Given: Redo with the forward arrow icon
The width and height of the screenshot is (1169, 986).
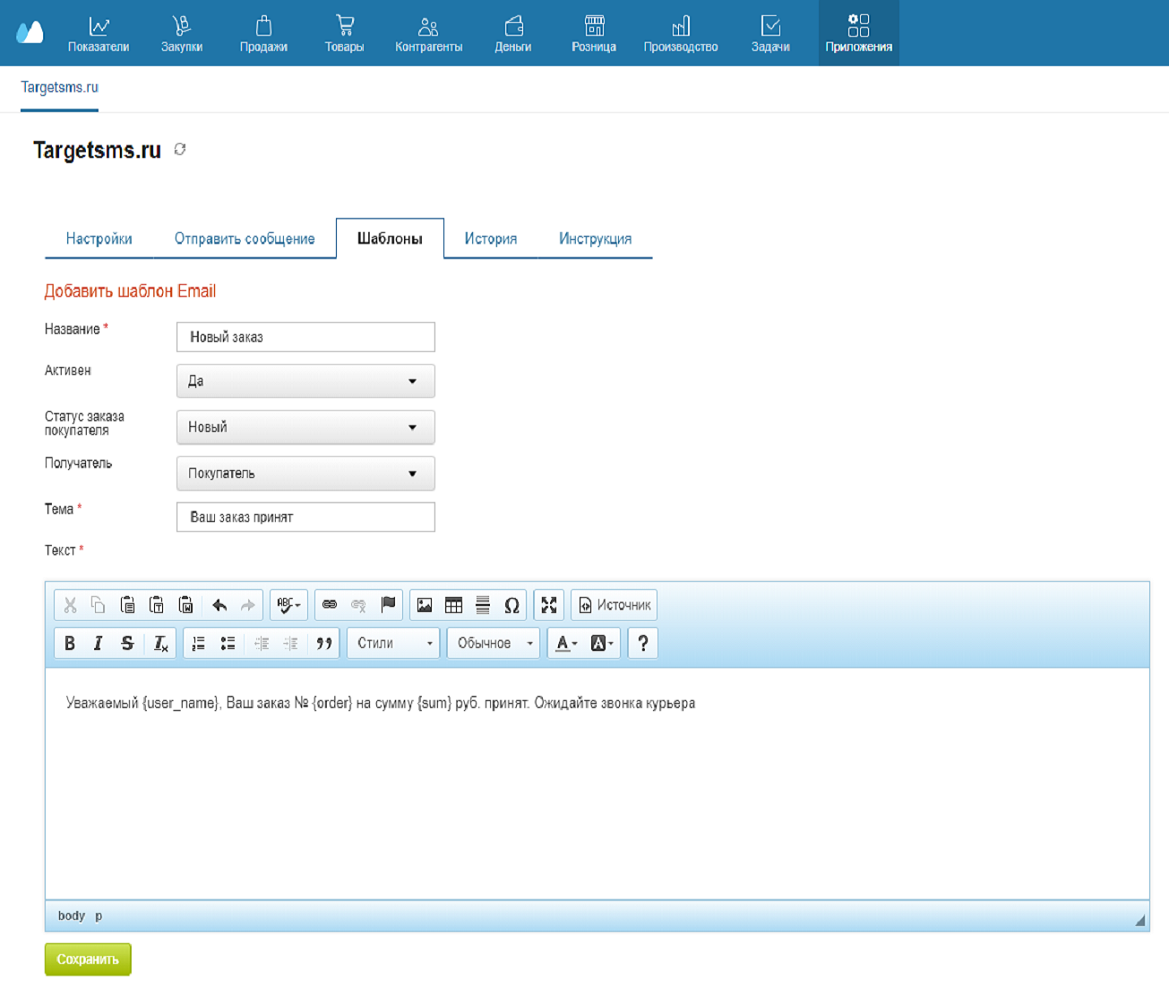Looking at the screenshot, I should (248, 604).
